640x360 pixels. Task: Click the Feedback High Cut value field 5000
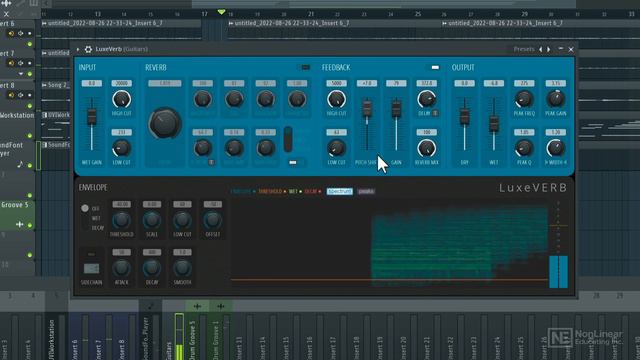336,83
